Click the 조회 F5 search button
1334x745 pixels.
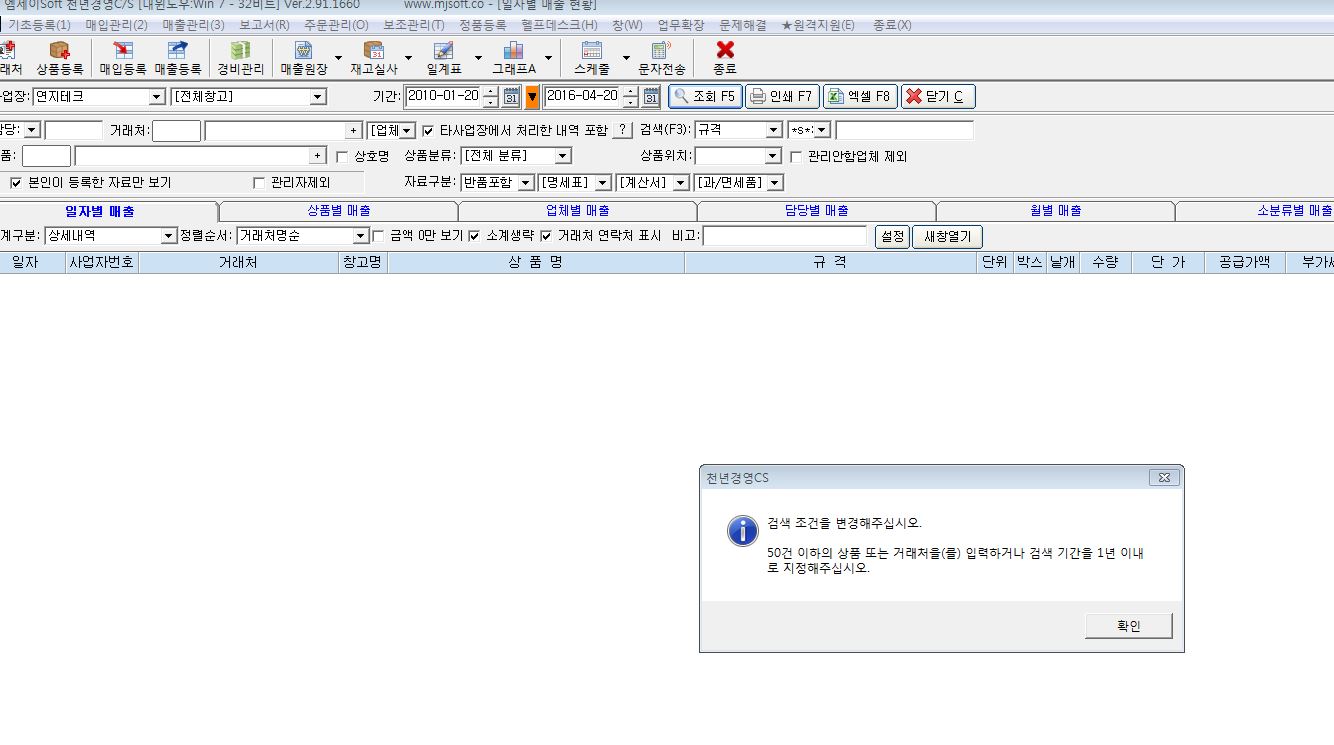(705, 97)
